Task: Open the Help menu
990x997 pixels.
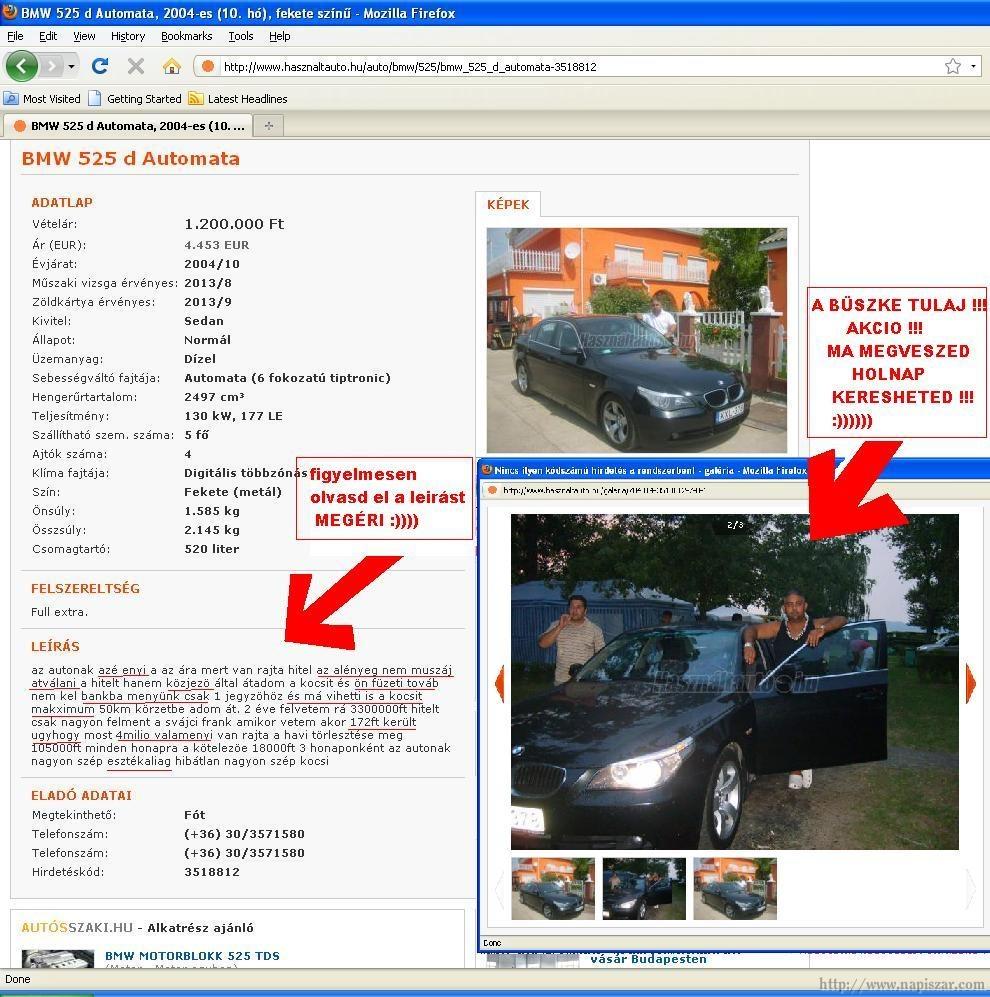Action: coord(280,36)
